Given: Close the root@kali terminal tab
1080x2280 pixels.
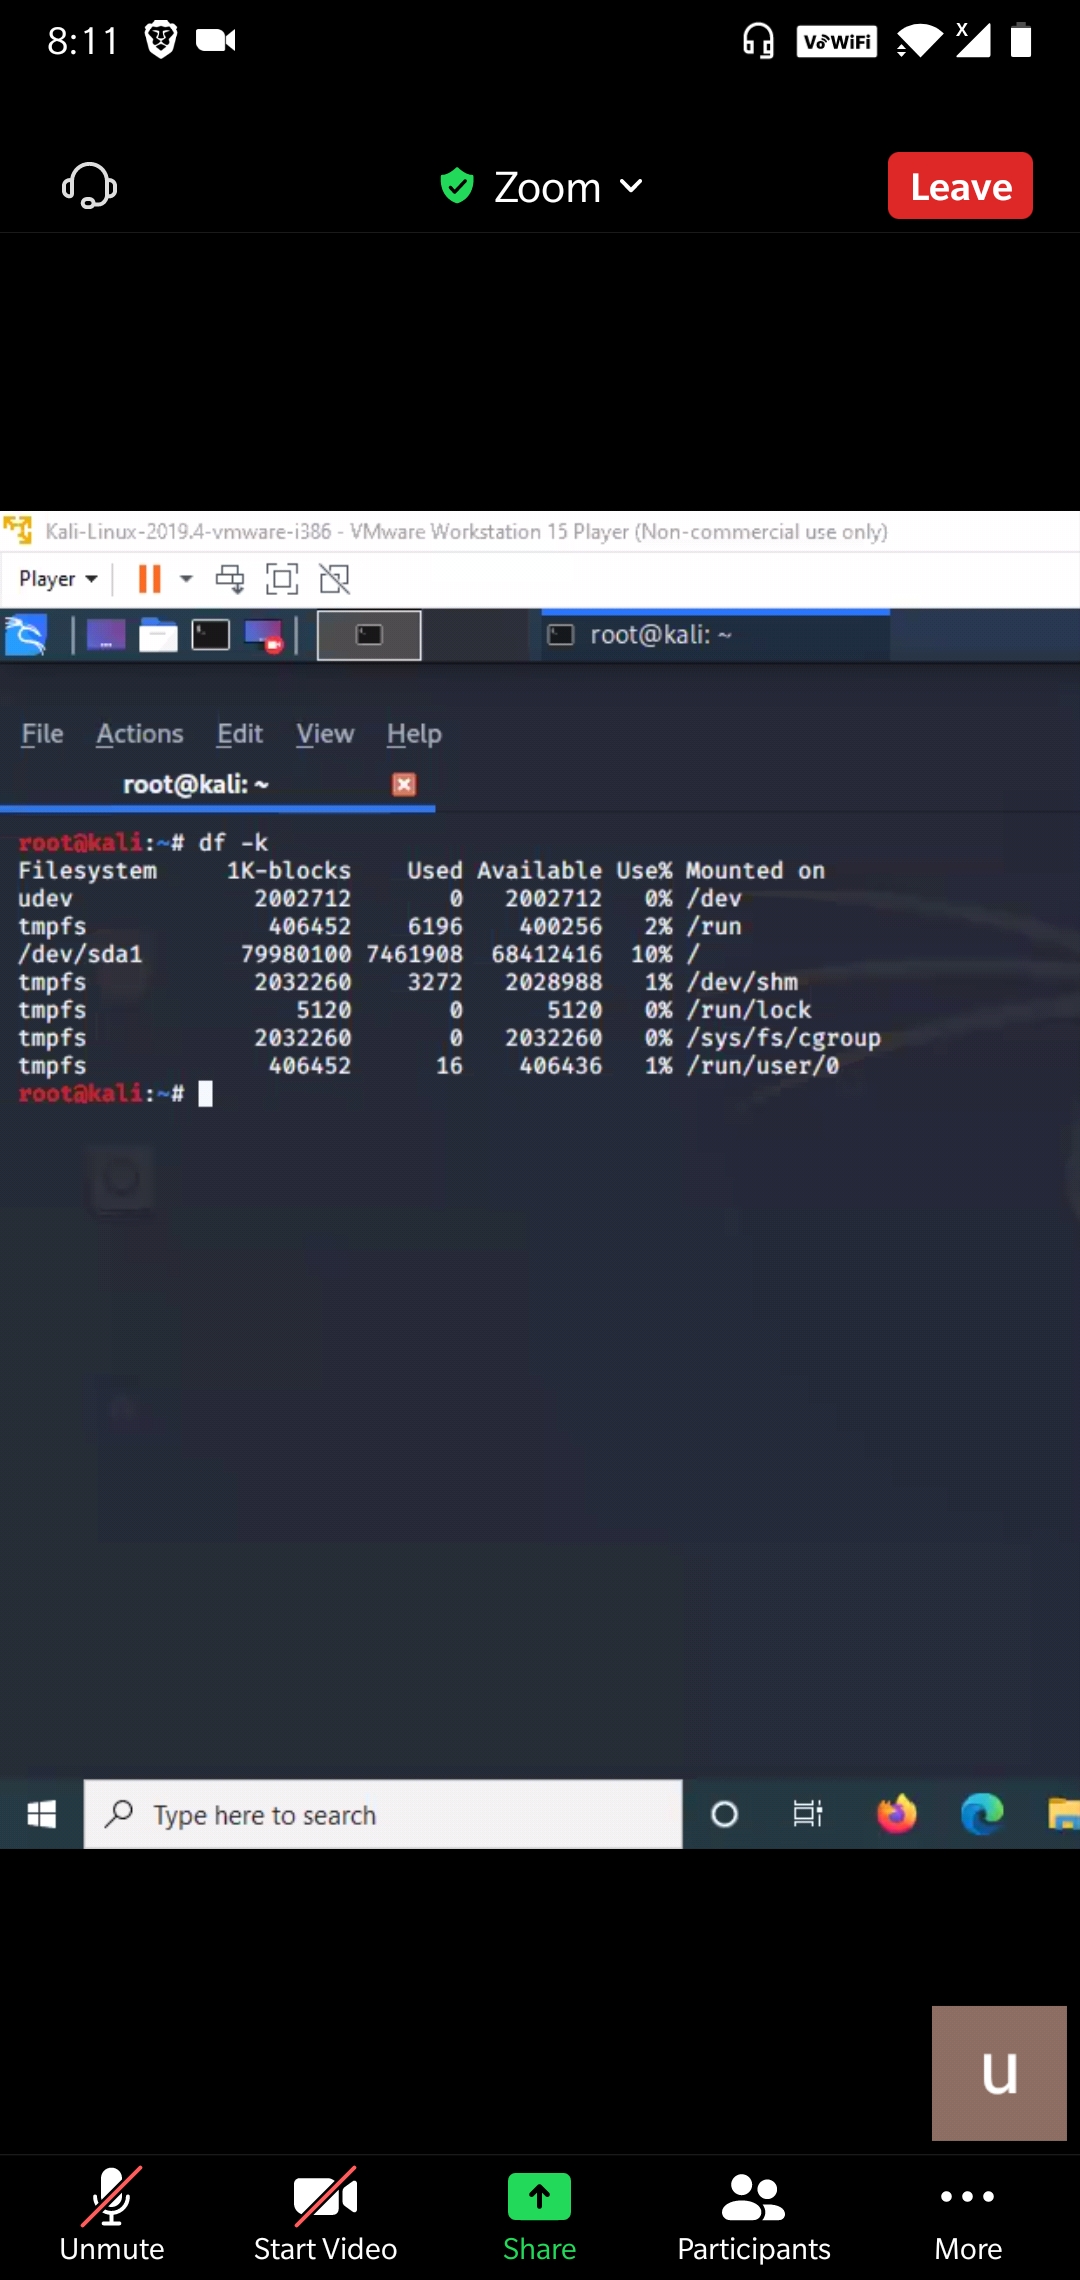Looking at the screenshot, I should click(404, 785).
